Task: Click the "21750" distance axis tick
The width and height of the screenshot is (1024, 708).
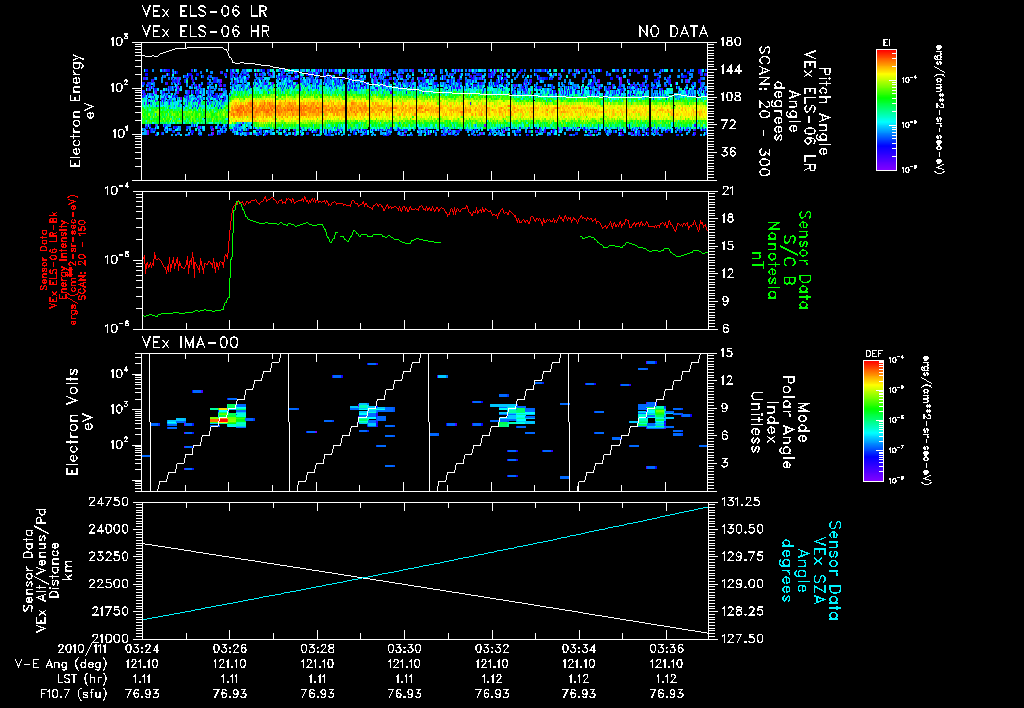Action: tap(108, 611)
